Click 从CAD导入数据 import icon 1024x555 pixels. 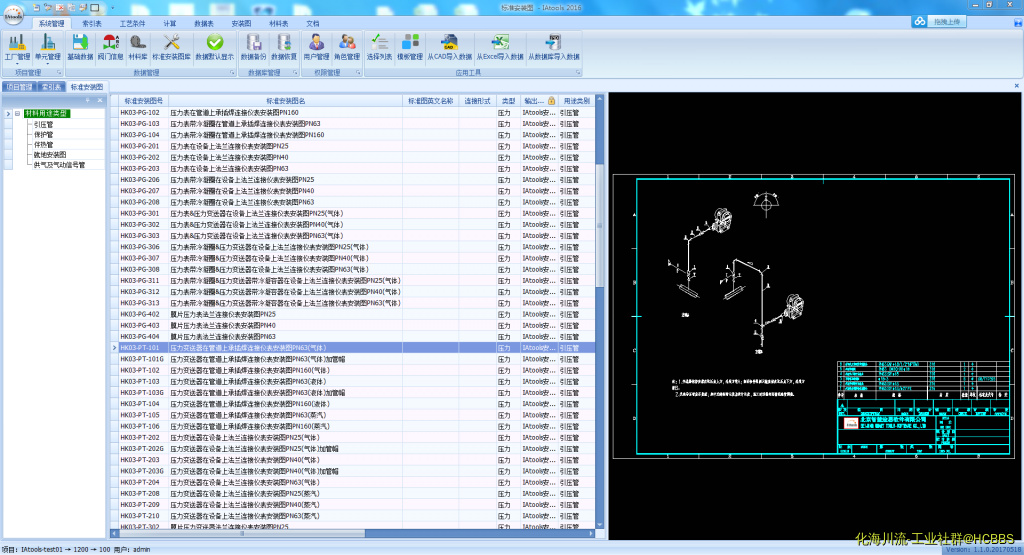[x=449, y=43]
